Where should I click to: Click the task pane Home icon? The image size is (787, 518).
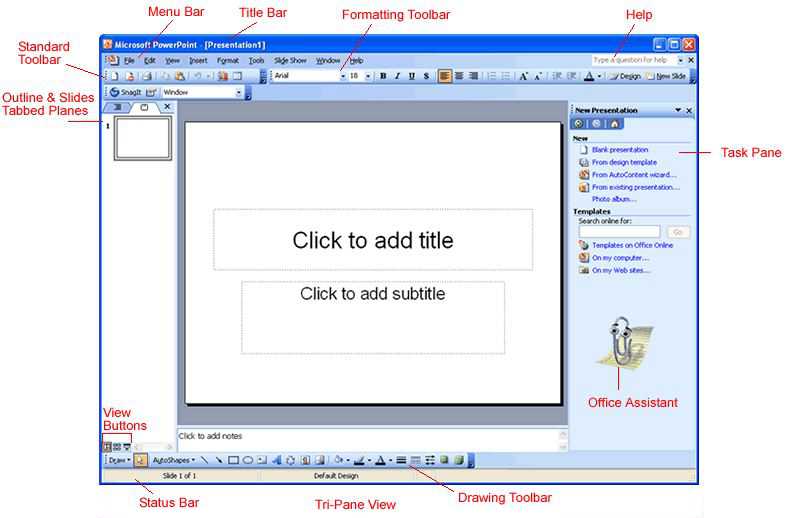[x=614, y=123]
